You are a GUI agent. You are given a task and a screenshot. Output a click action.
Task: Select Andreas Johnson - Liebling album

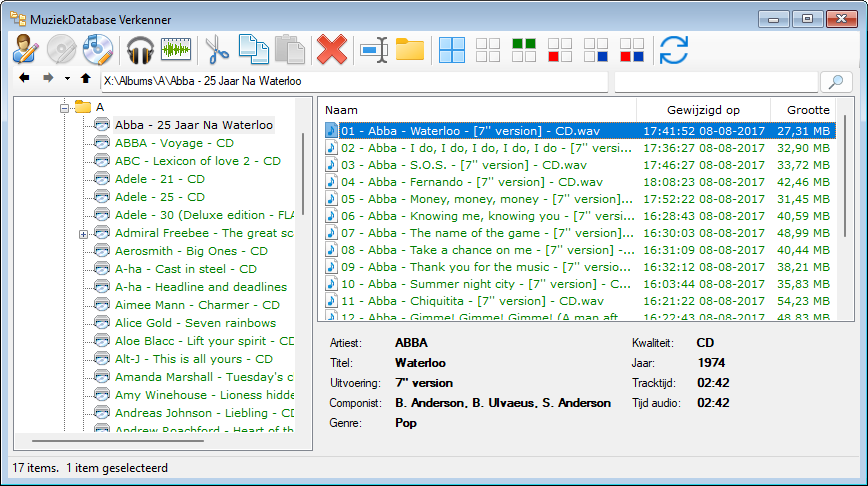click(x=204, y=413)
